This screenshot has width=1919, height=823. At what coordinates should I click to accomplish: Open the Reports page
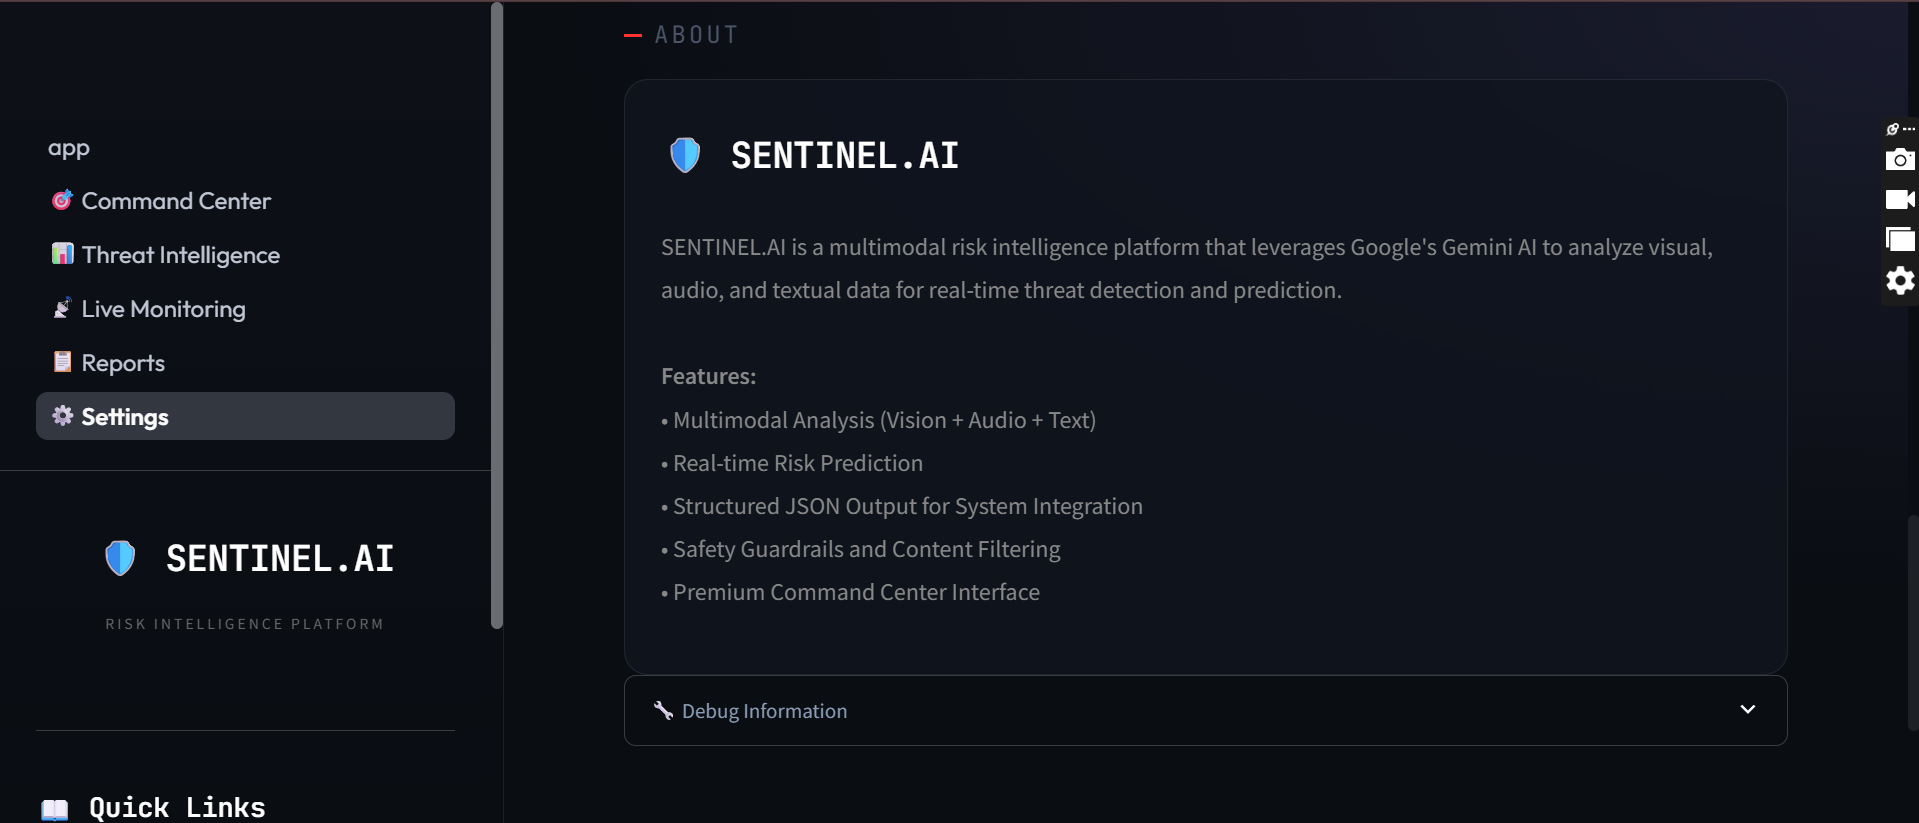(123, 363)
